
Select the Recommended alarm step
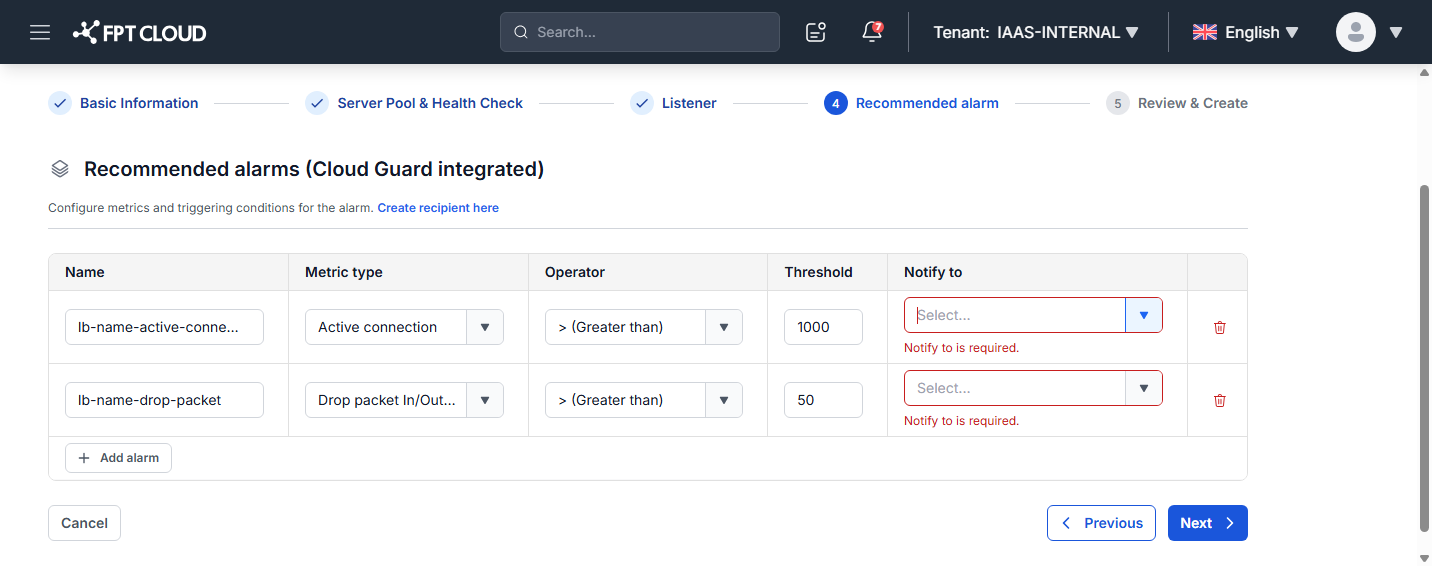coord(912,103)
